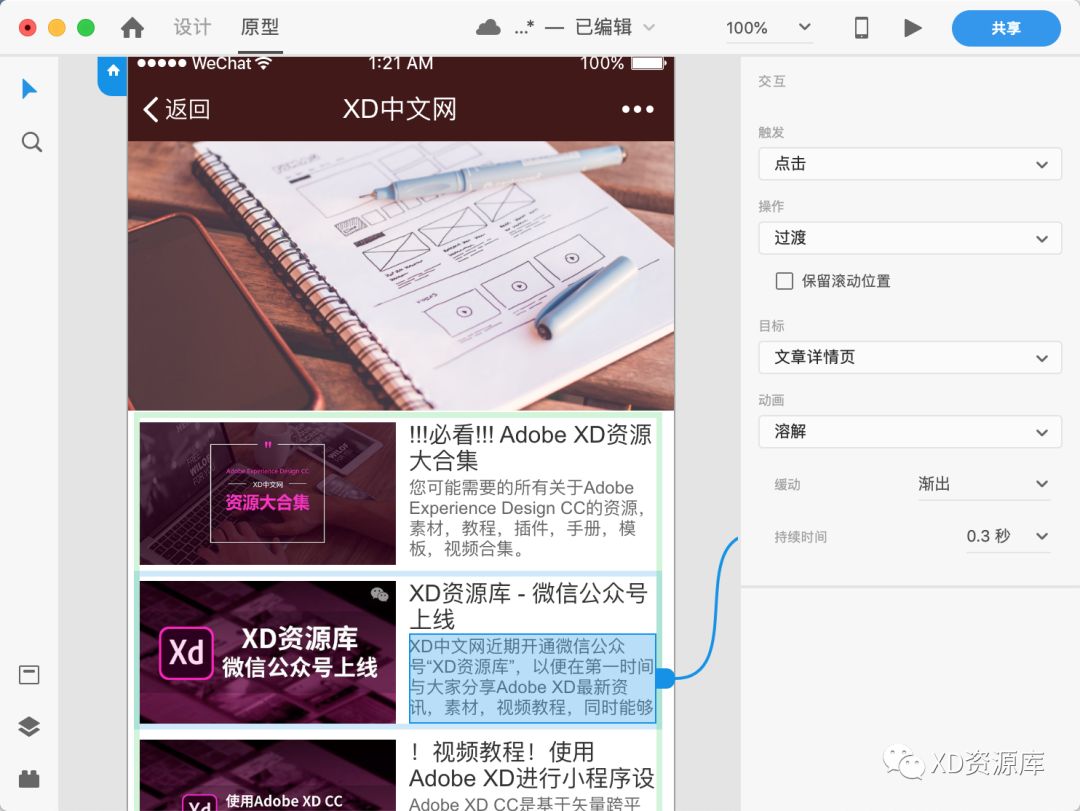Select the title '视频教程！使用Adobe XD进行小程序设'
1080x811 pixels.
pyautogui.click(x=532, y=765)
